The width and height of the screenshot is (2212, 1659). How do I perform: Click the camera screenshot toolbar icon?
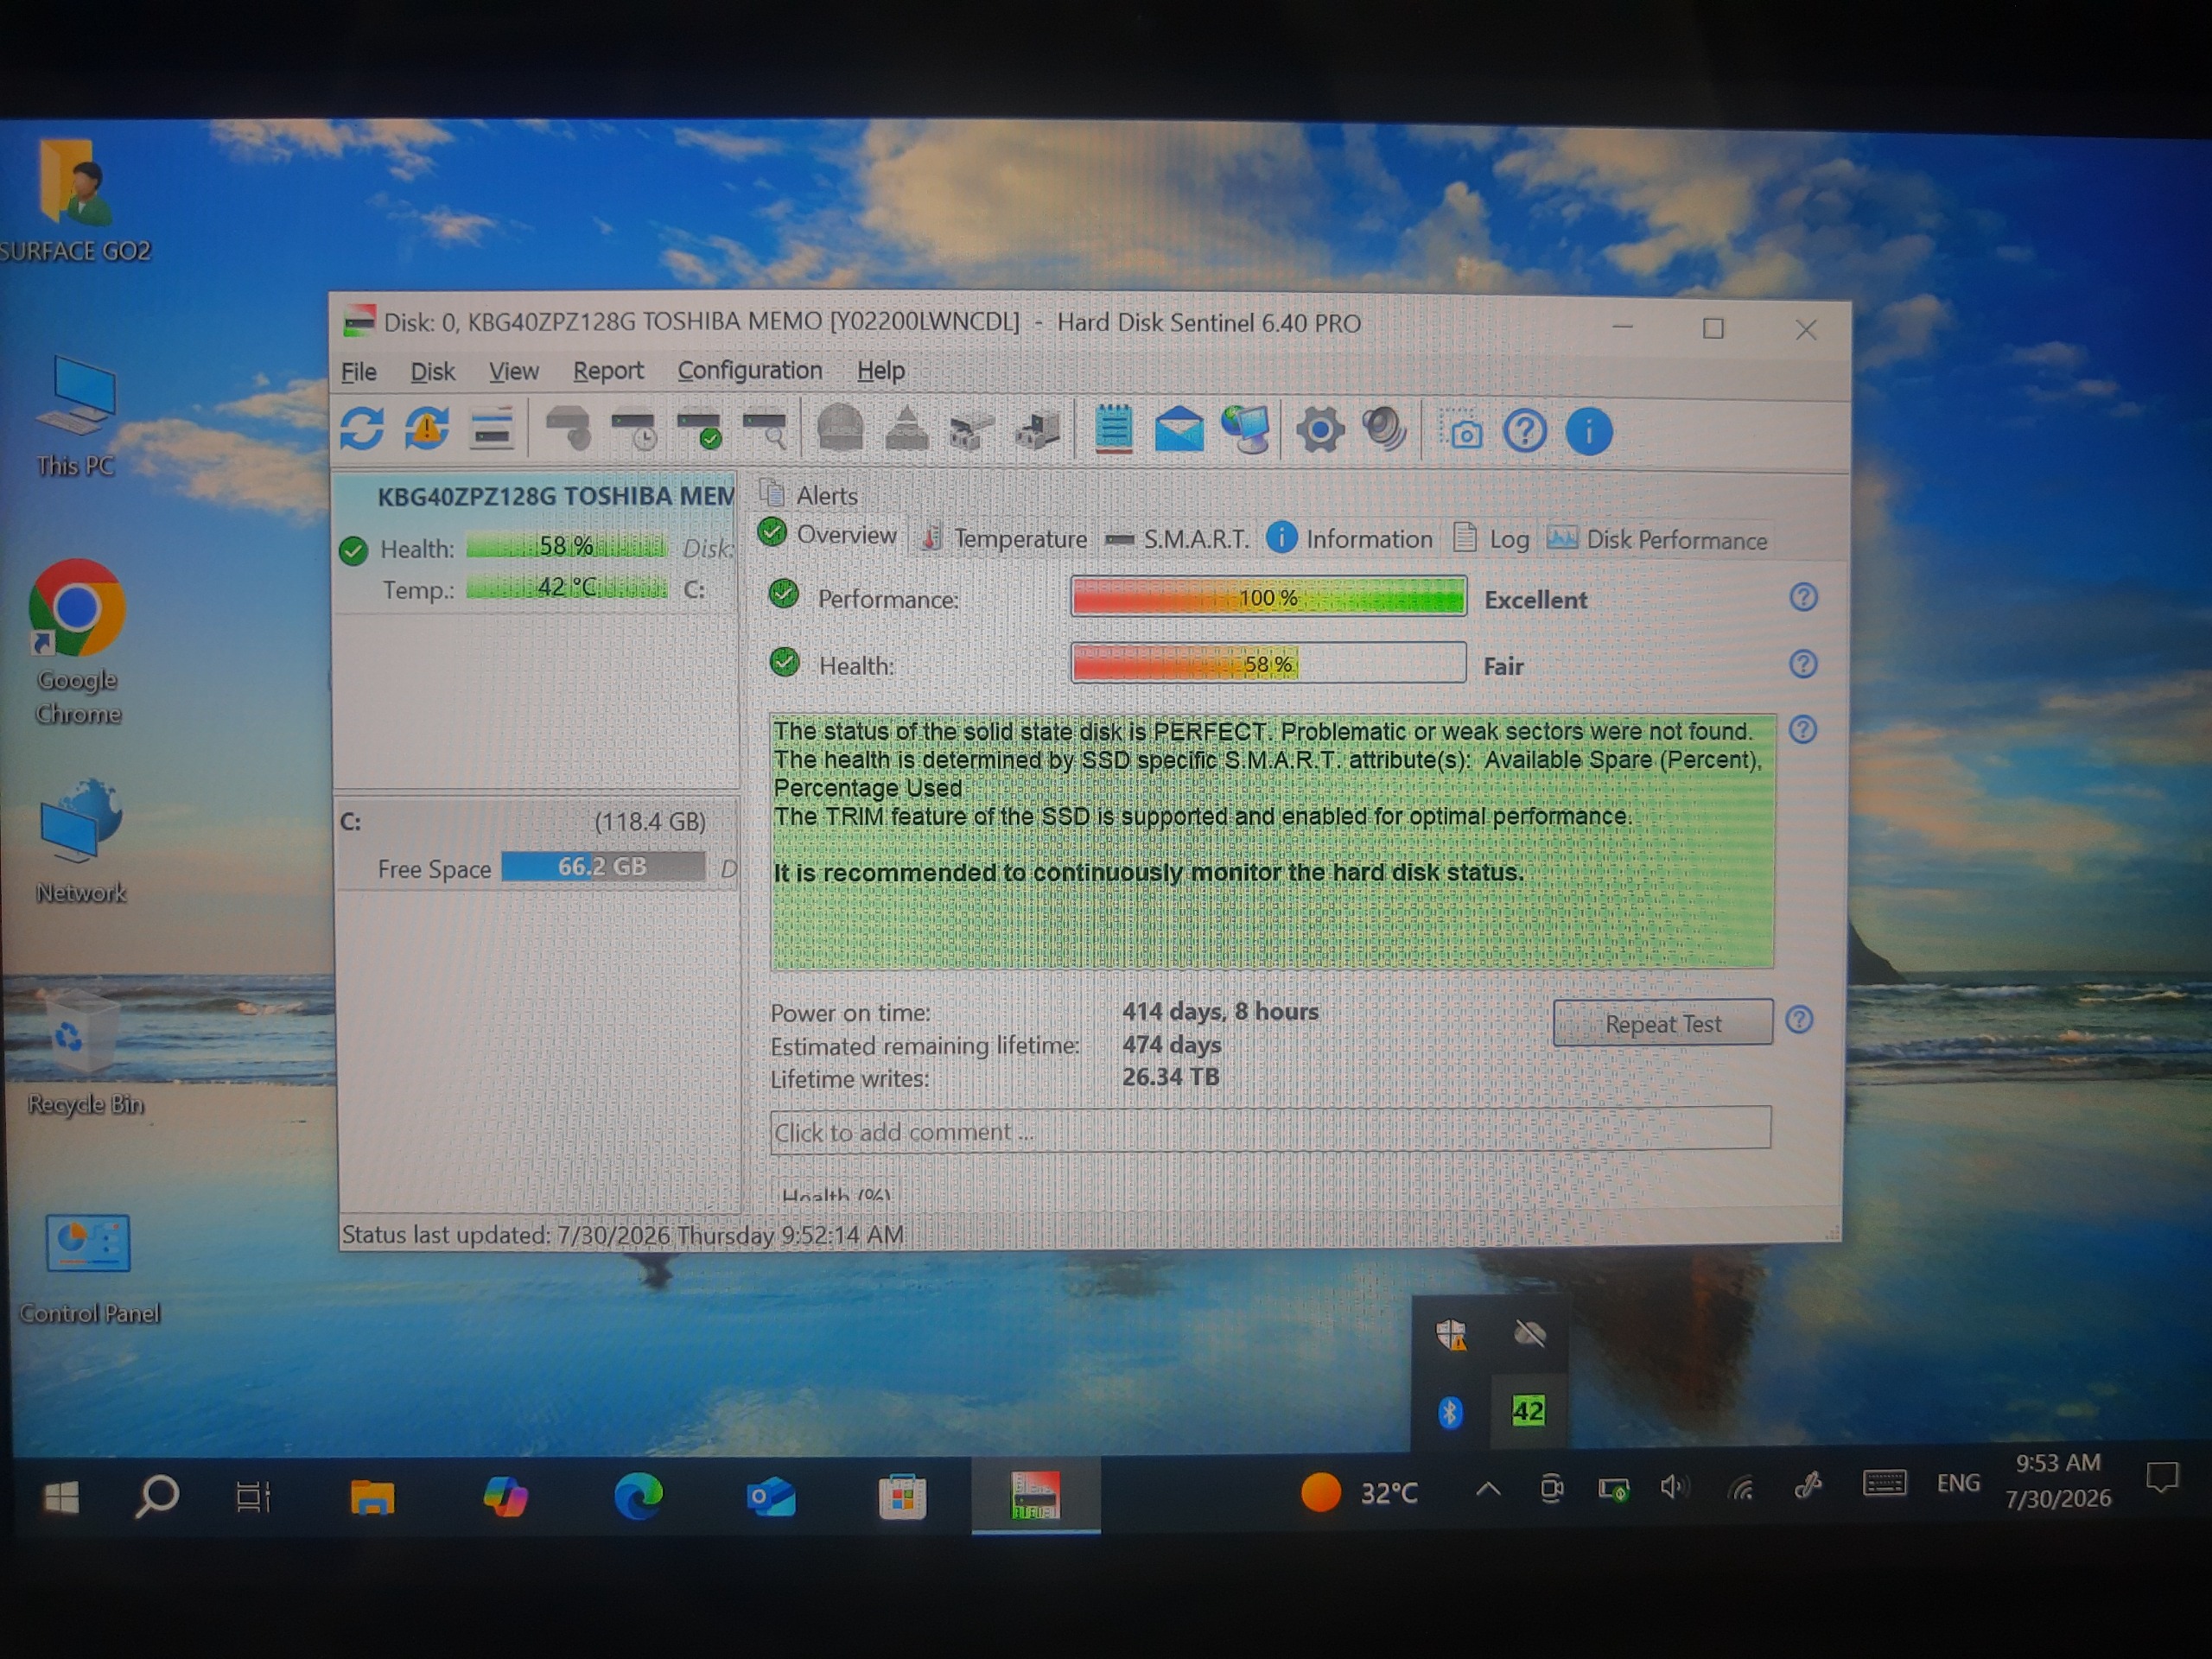(1462, 432)
